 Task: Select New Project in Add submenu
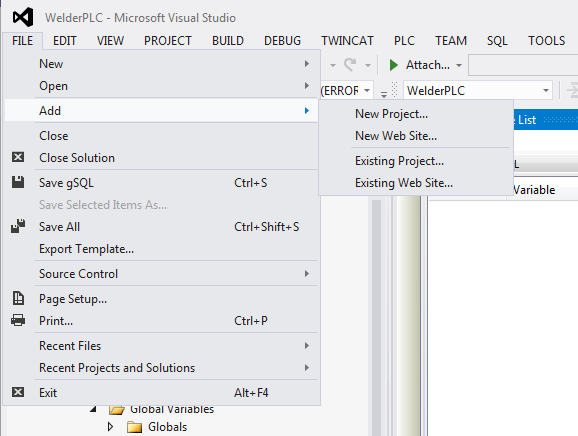(x=416, y=114)
